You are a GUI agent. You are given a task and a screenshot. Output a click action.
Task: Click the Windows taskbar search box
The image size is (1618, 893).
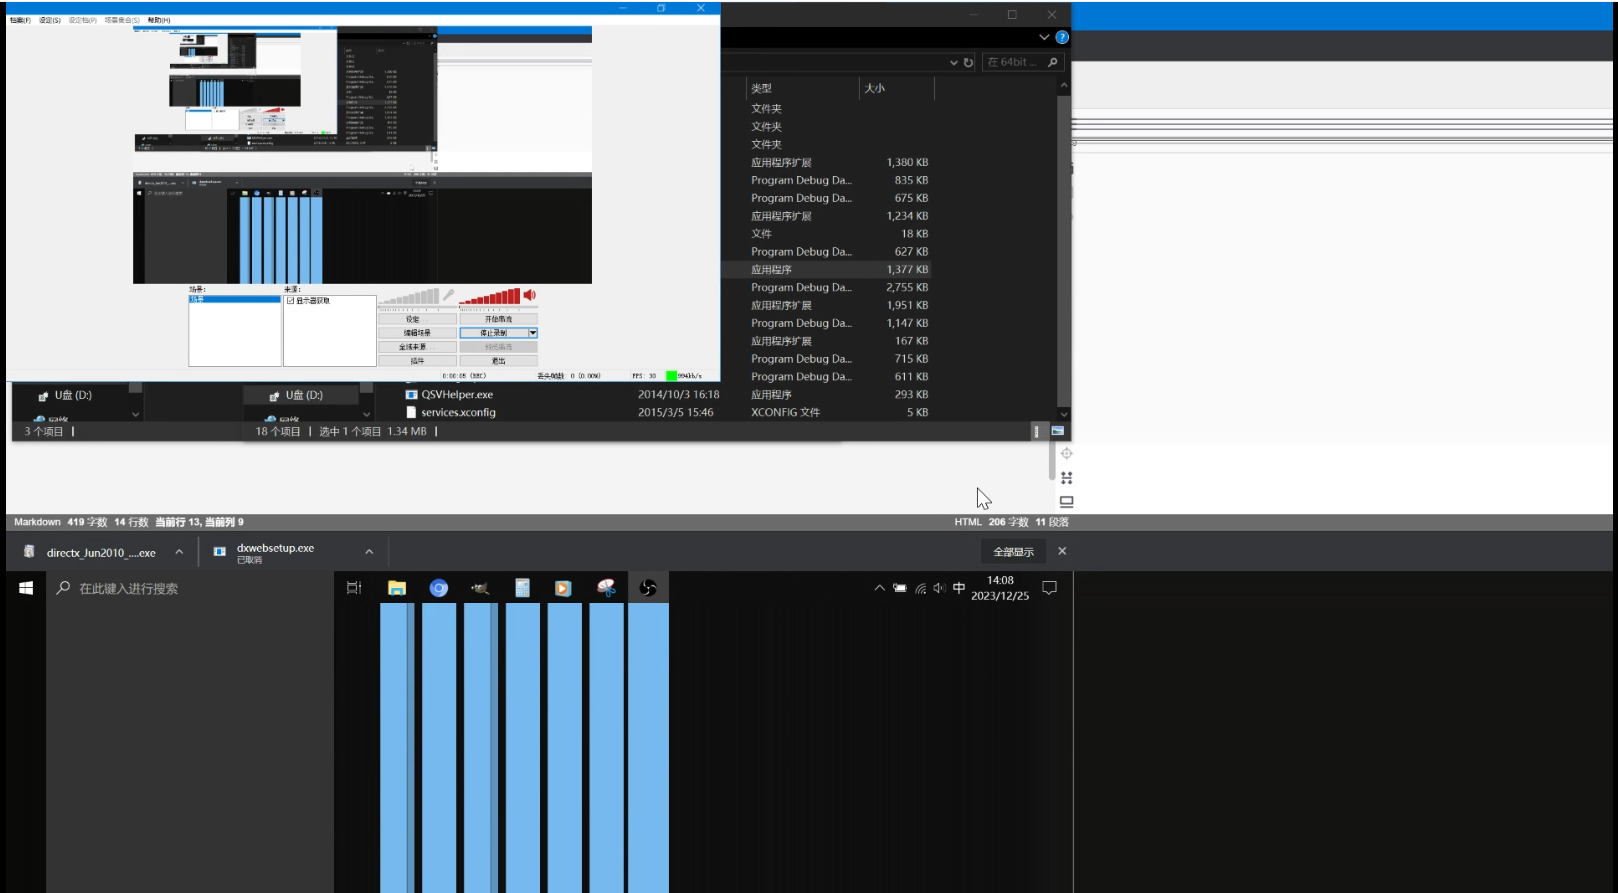(190, 588)
